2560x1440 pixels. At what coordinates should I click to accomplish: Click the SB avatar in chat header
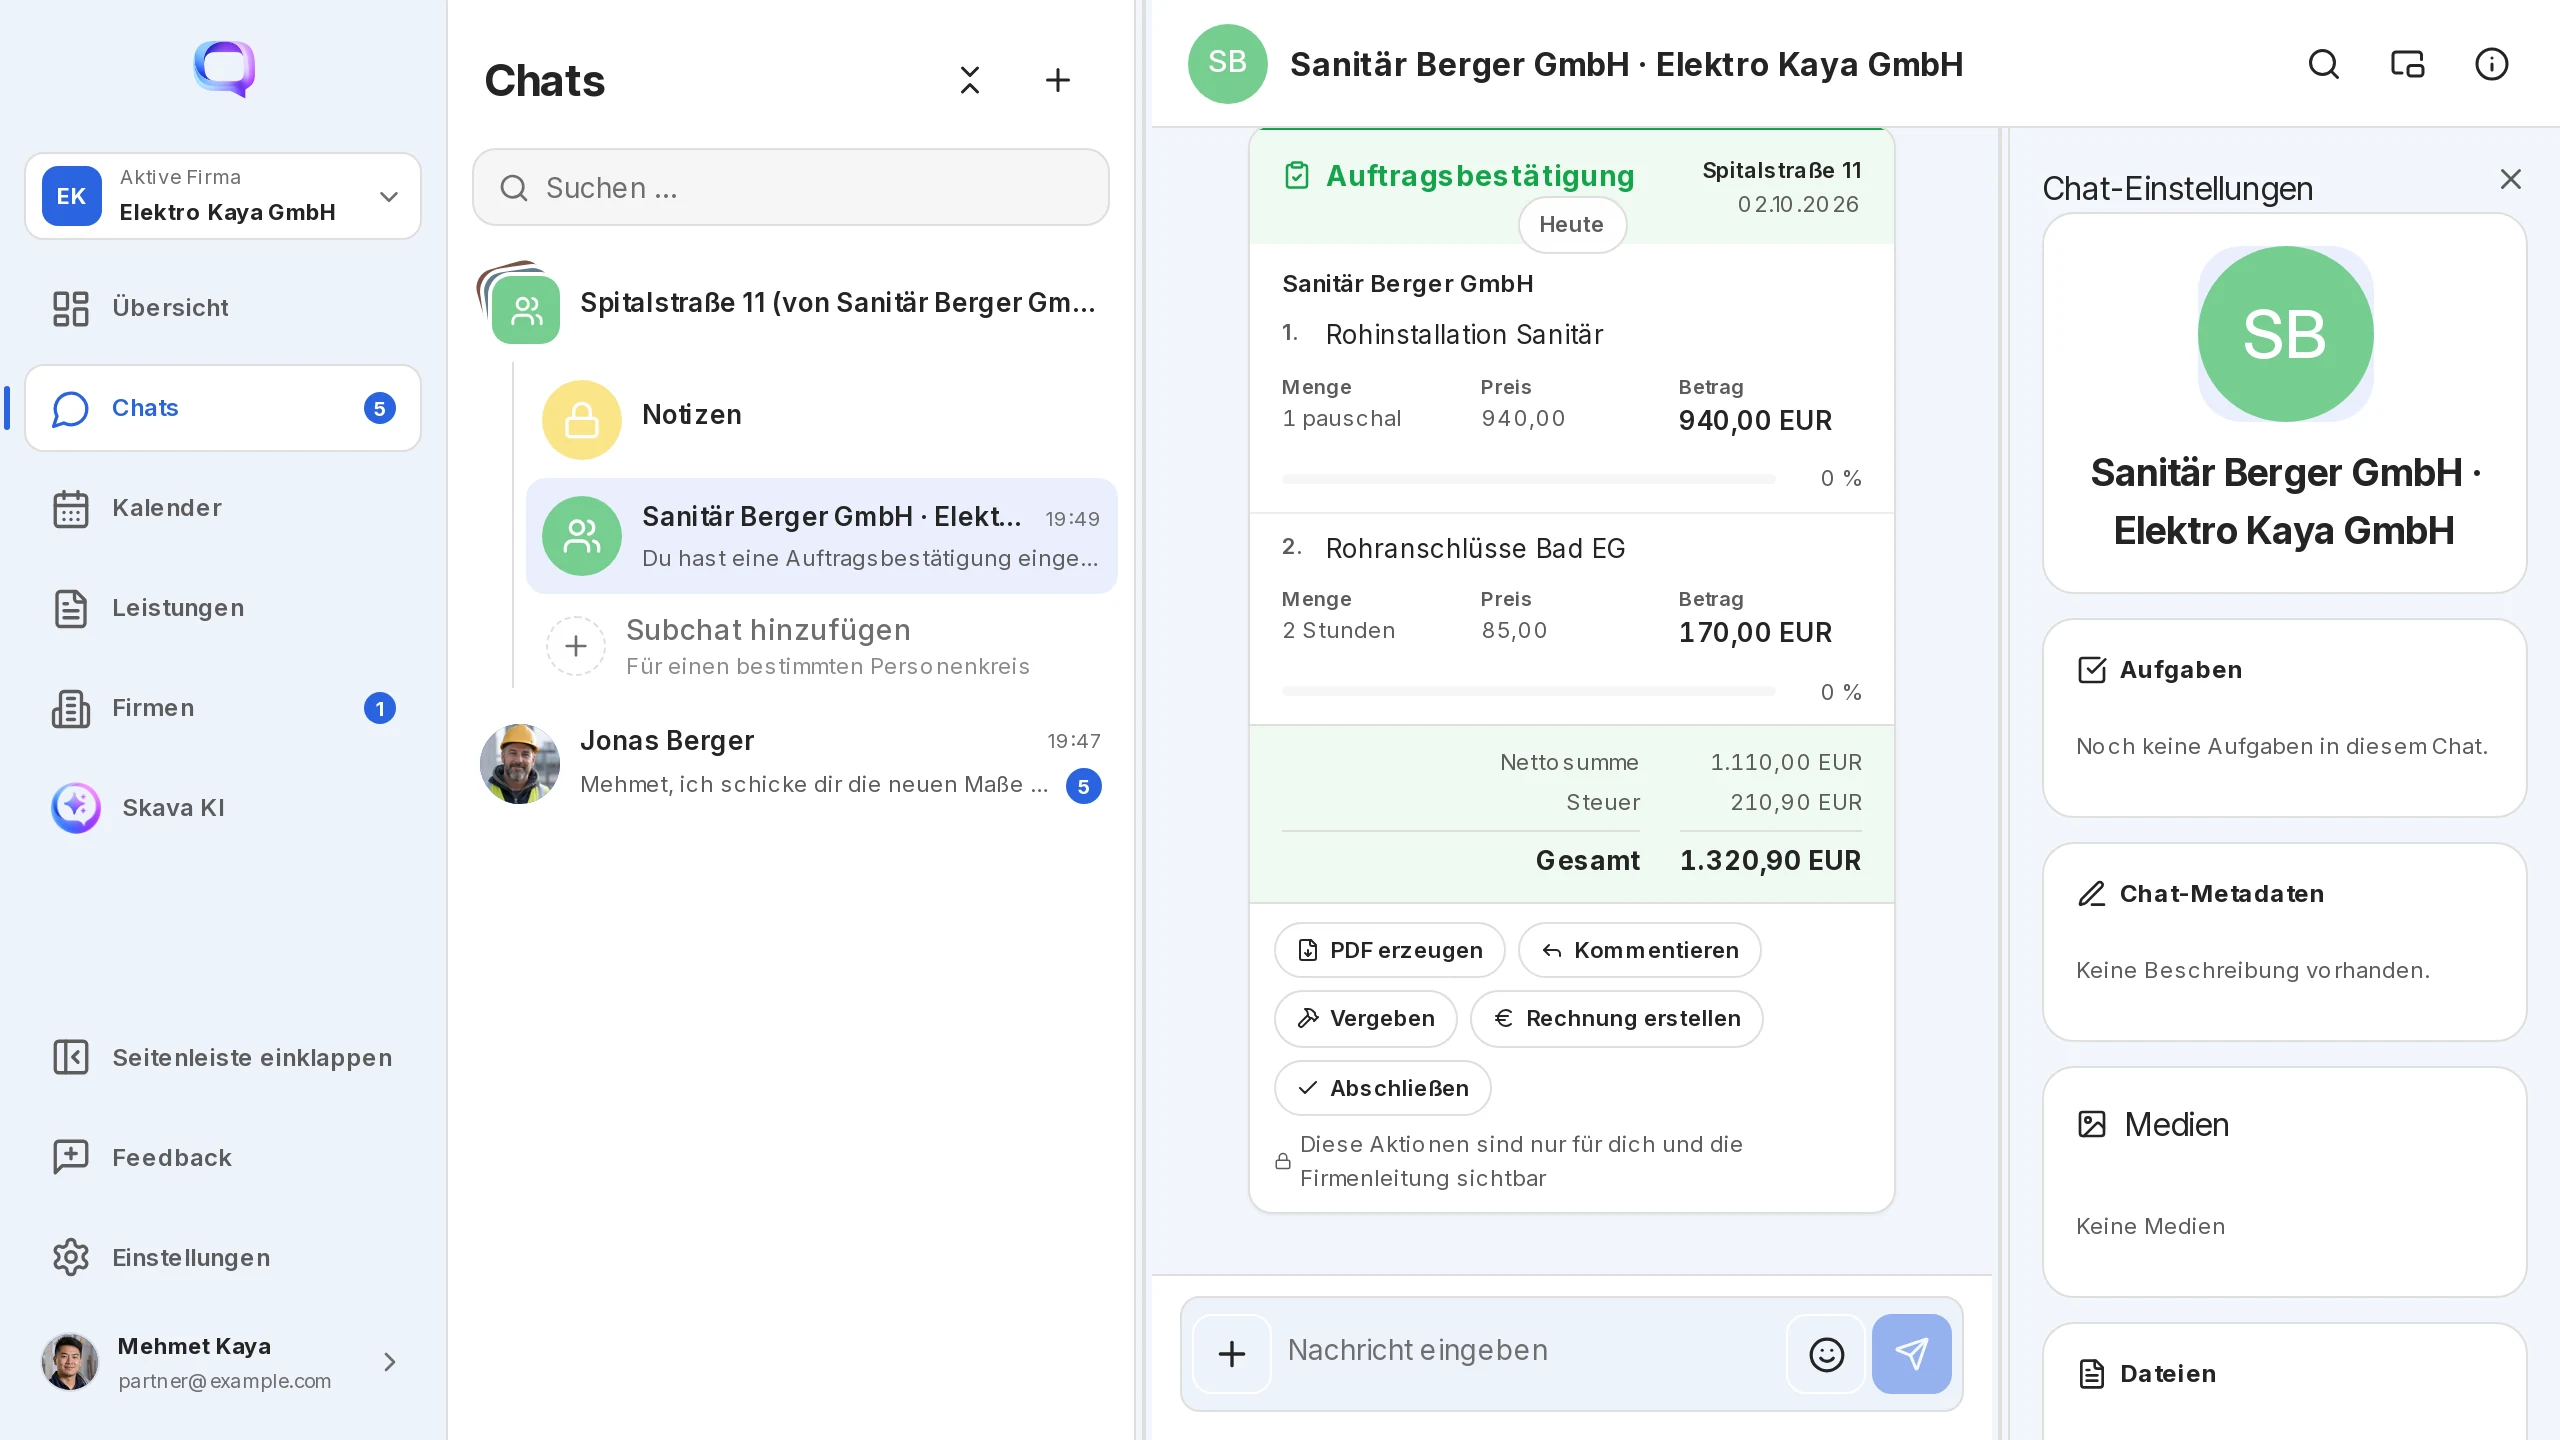coord(1228,64)
